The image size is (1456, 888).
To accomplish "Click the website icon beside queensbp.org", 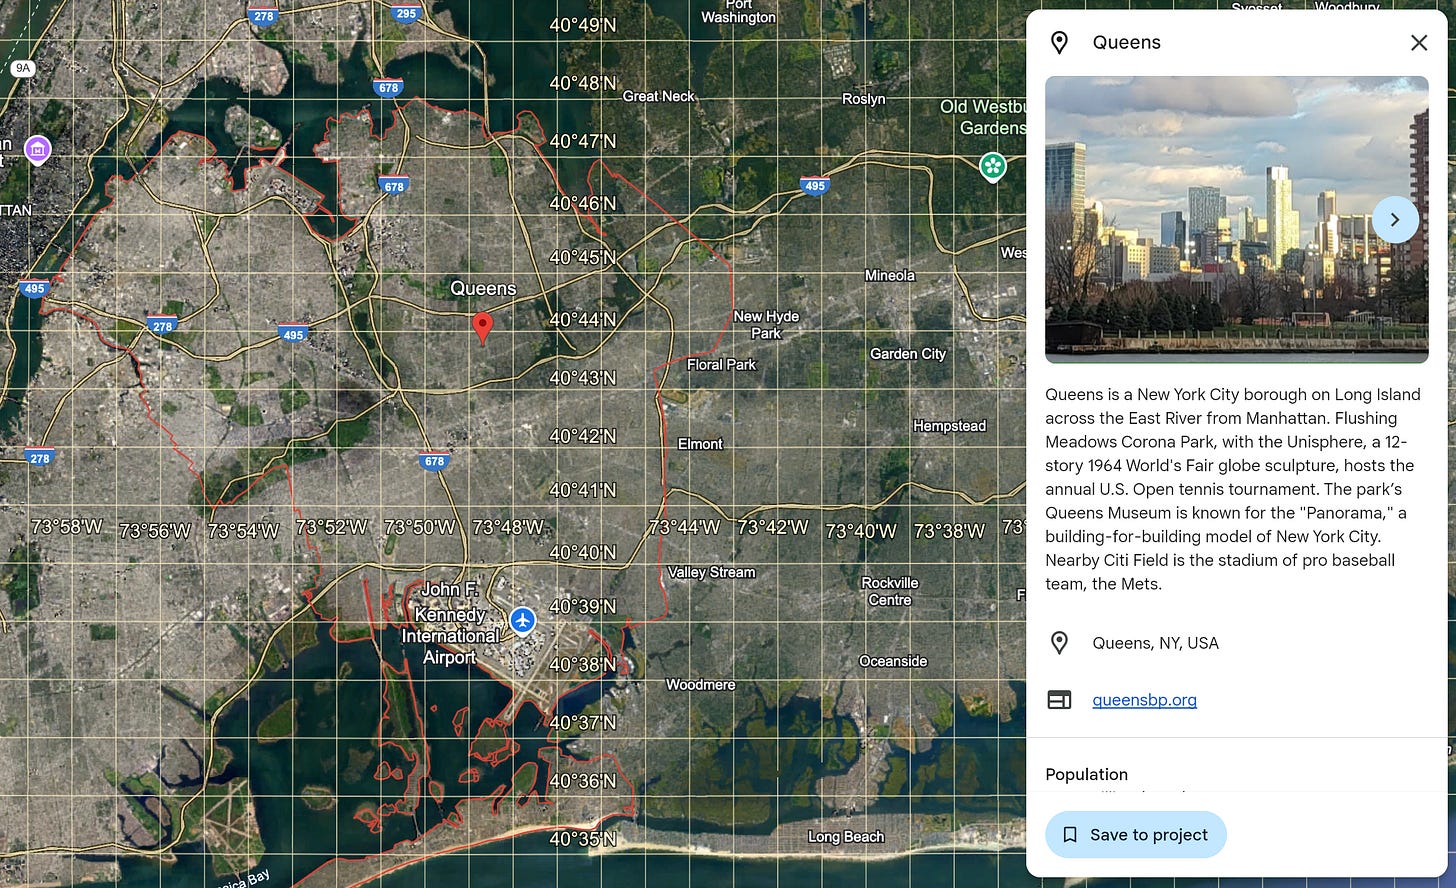I will pyautogui.click(x=1059, y=700).
